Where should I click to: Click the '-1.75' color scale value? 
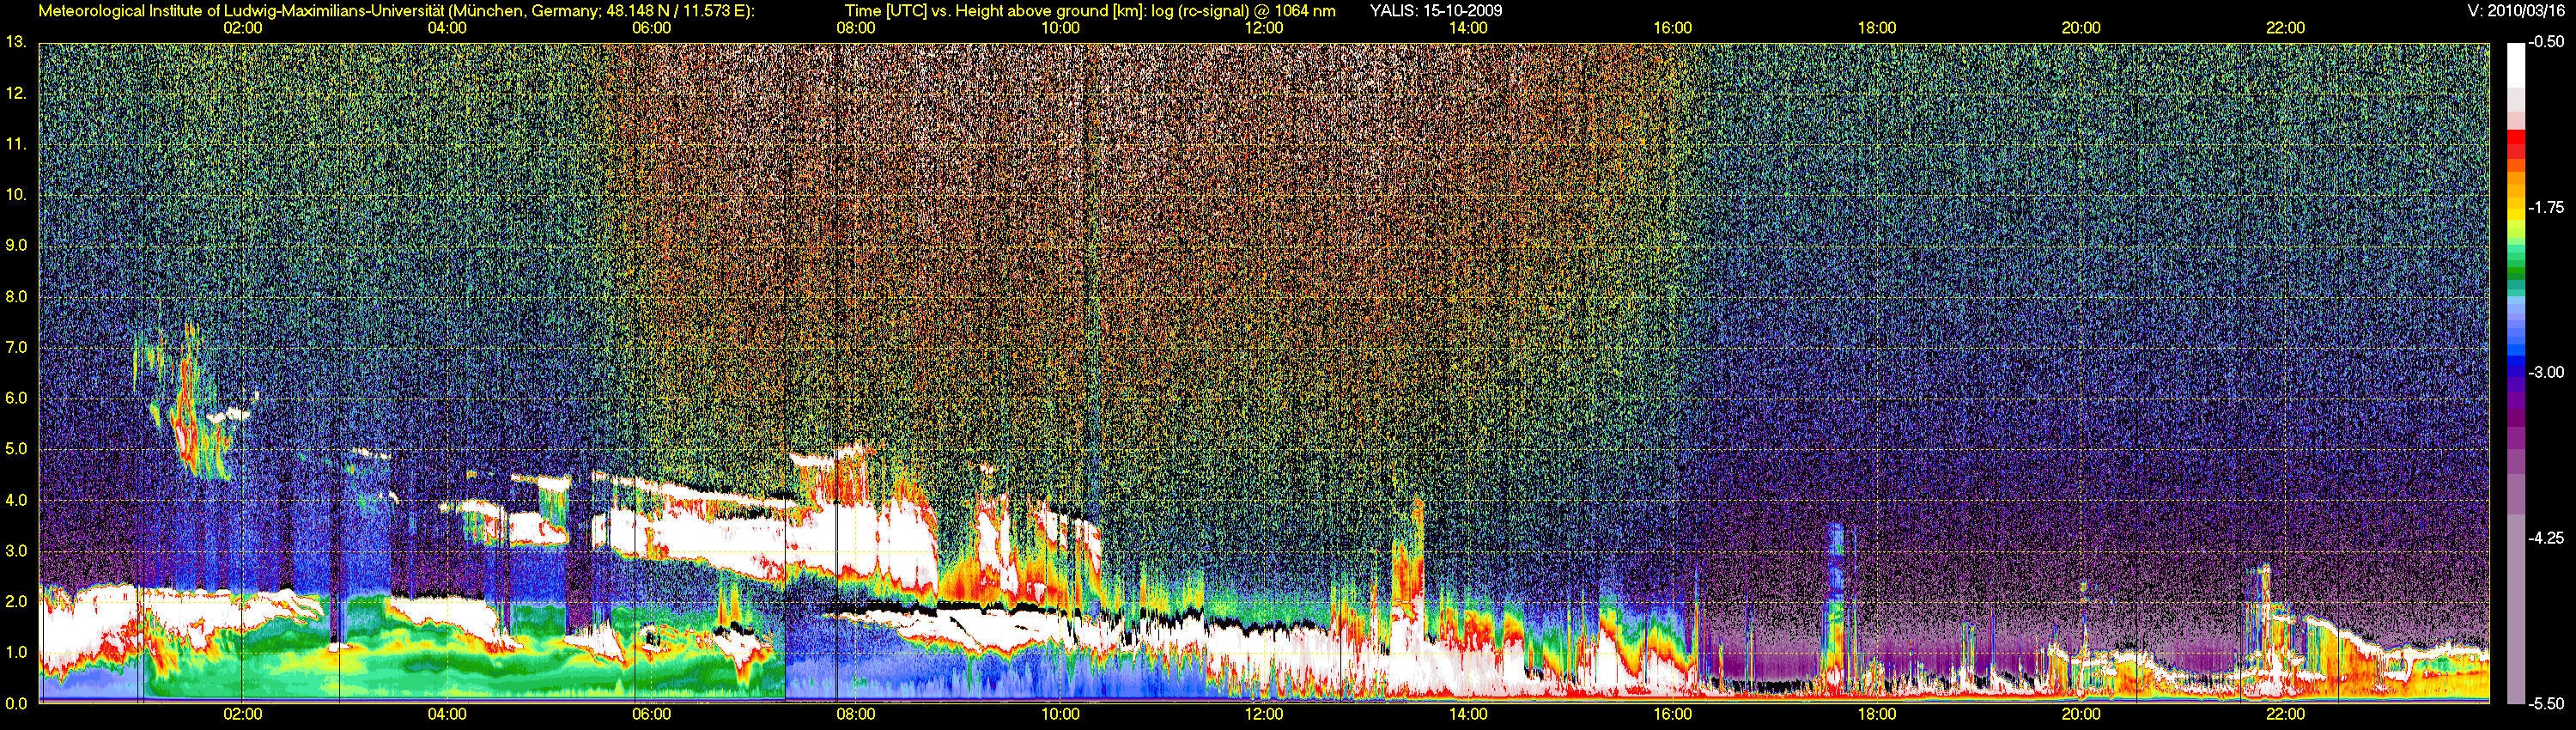pyautogui.click(x=2547, y=207)
